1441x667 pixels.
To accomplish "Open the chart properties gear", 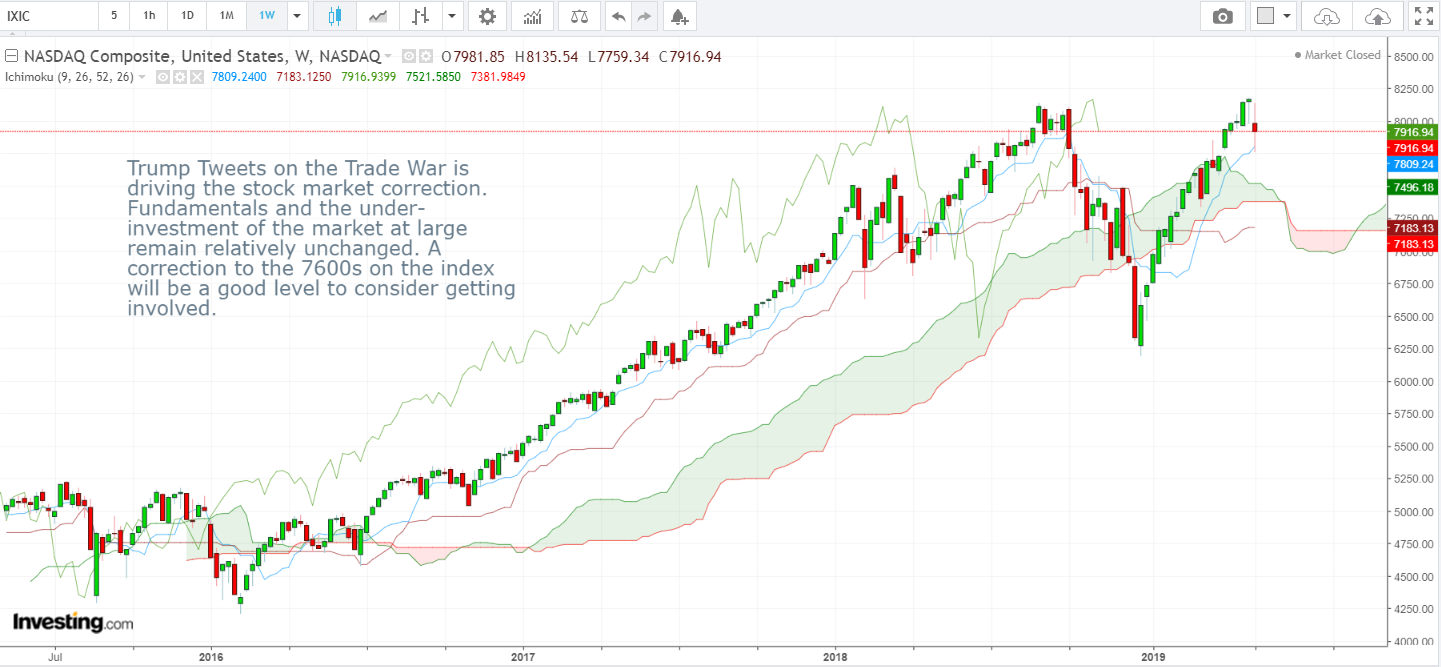I will tap(487, 16).
